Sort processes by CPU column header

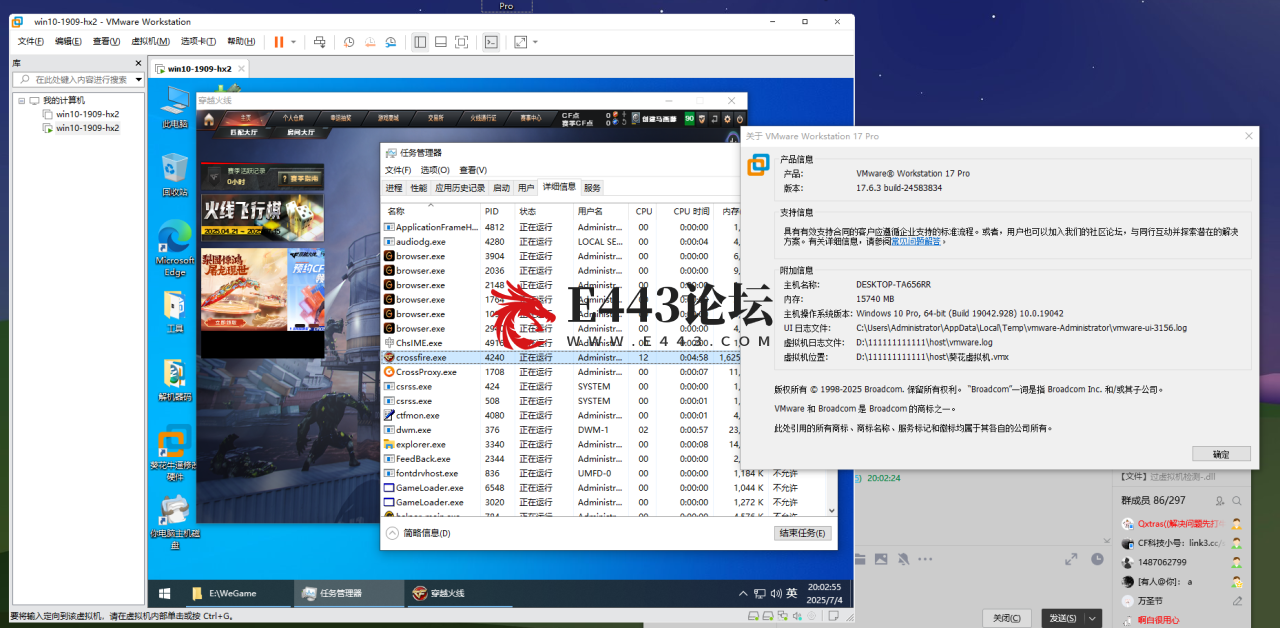644,211
